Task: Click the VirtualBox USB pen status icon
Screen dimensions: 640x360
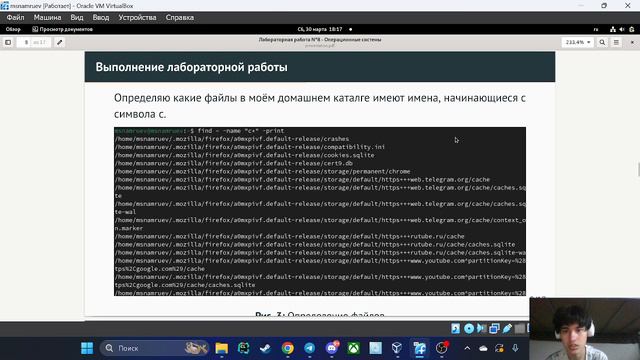Action: 507,328
